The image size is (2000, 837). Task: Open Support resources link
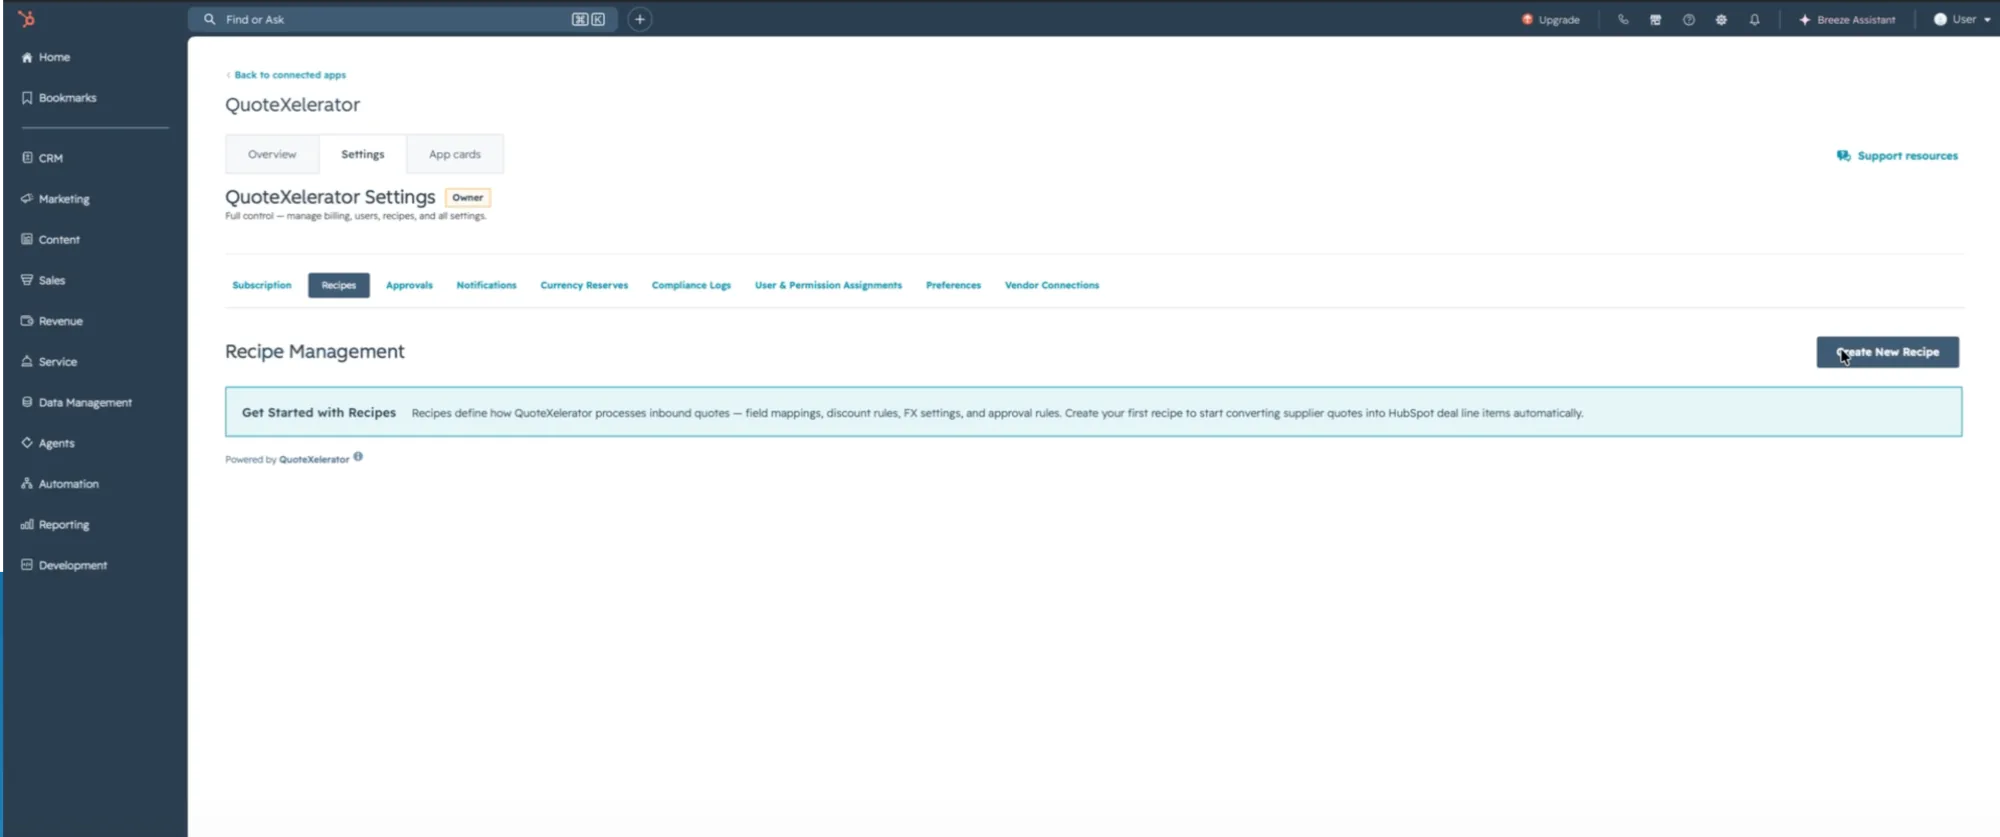point(1897,156)
